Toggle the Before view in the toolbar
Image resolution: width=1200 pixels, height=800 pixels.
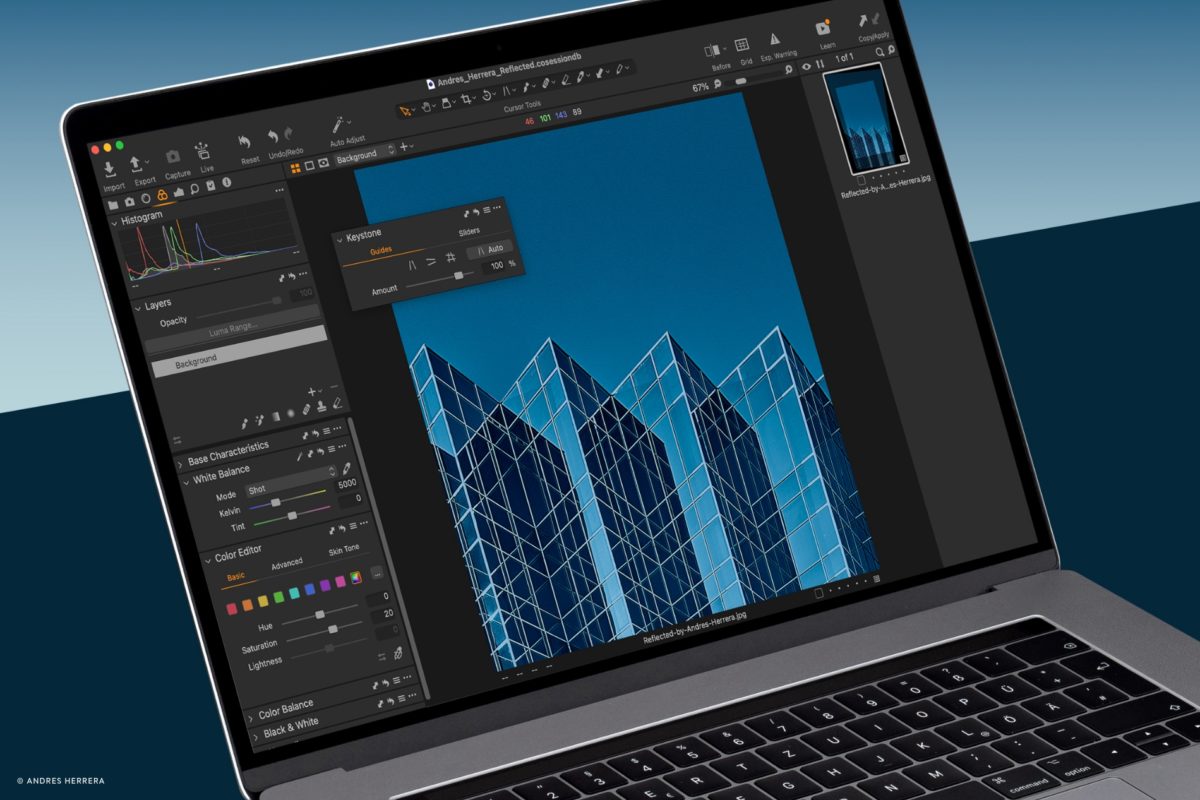(x=713, y=48)
